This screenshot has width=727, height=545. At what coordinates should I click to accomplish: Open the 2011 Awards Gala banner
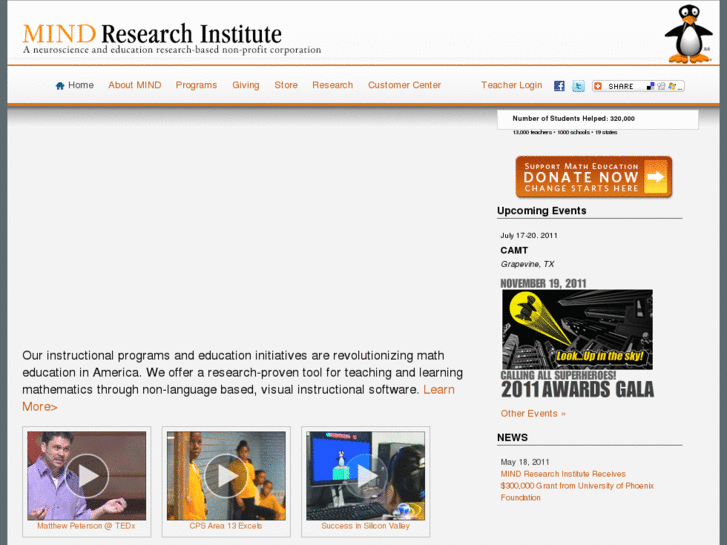tap(577, 338)
